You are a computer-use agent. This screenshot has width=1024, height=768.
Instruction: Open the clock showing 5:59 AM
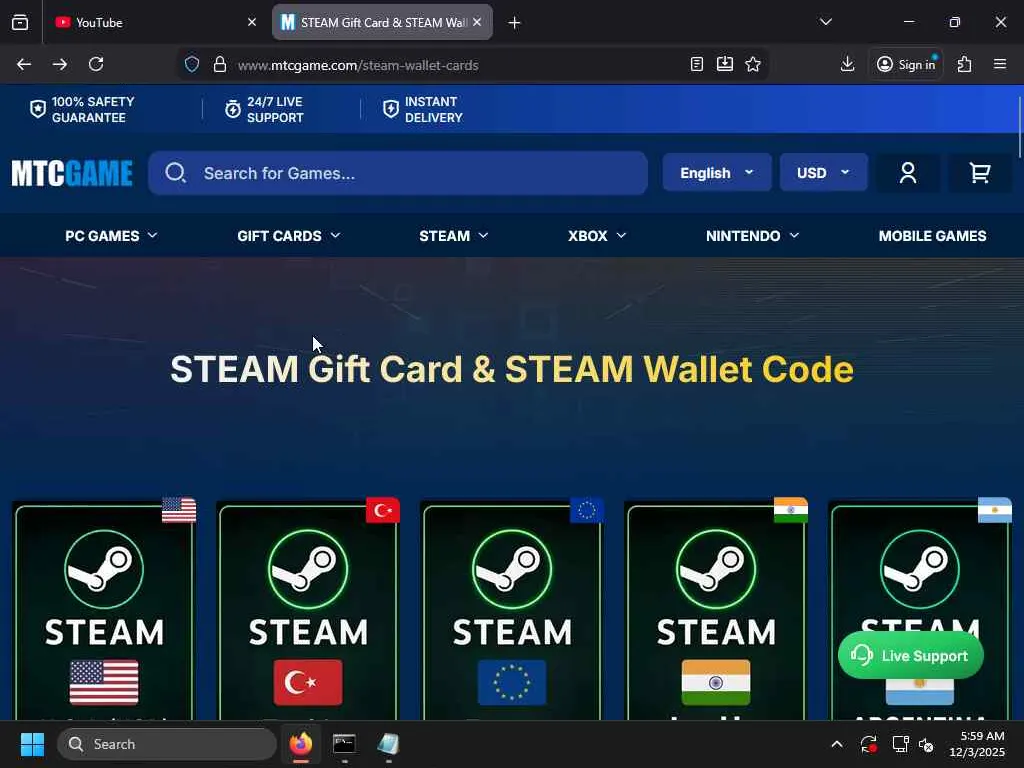click(x=977, y=744)
